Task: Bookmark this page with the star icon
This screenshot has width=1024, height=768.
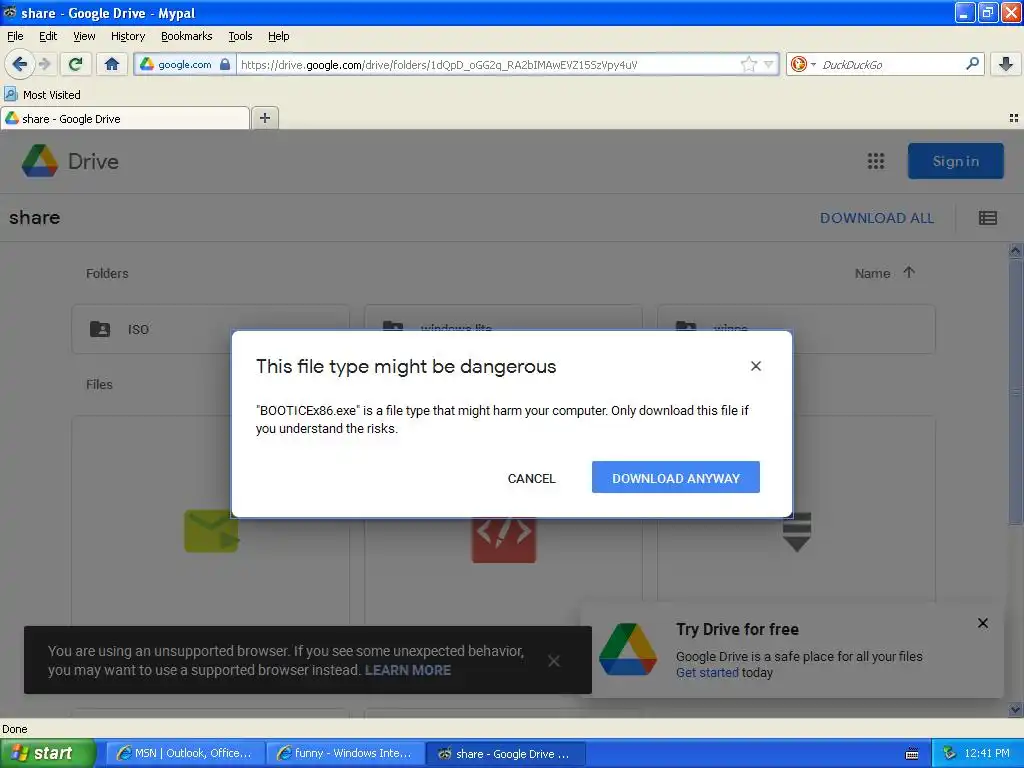Action: click(x=748, y=64)
